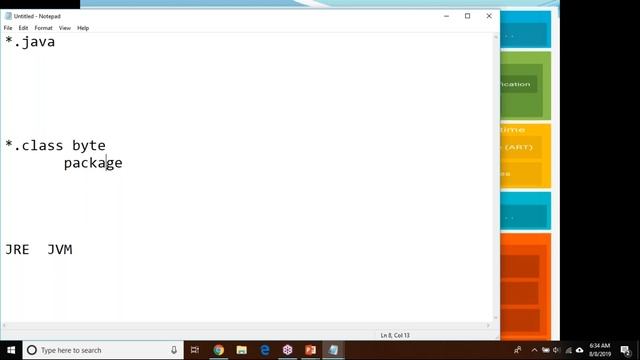The height and width of the screenshot is (360, 640).
Task: Open the View menu in Notepad
Action: click(64, 28)
